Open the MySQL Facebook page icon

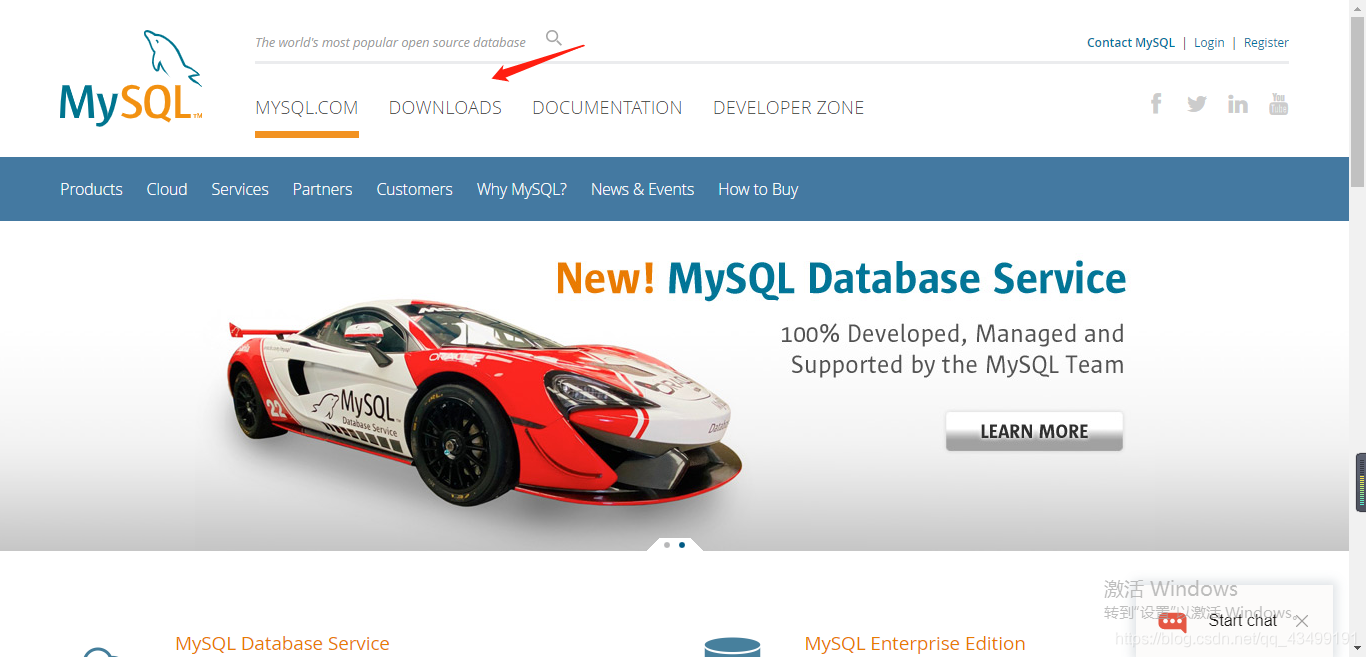click(1156, 103)
